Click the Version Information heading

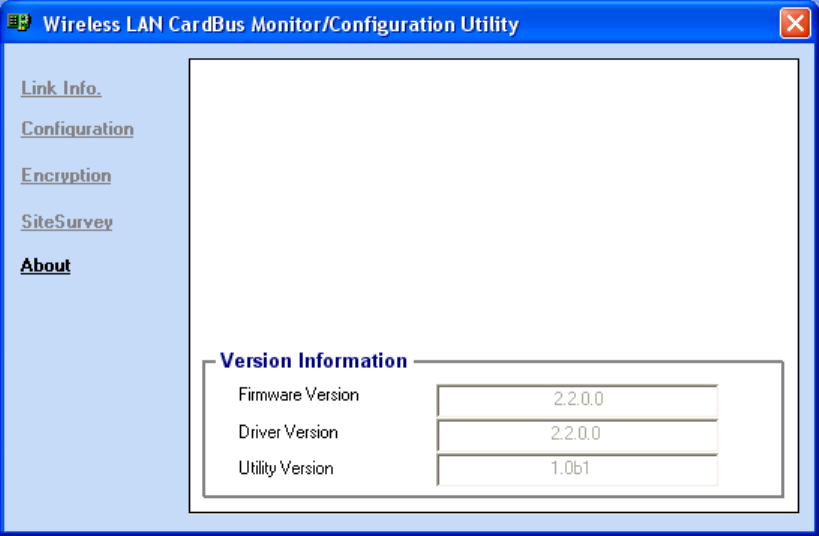click(x=313, y=361)
